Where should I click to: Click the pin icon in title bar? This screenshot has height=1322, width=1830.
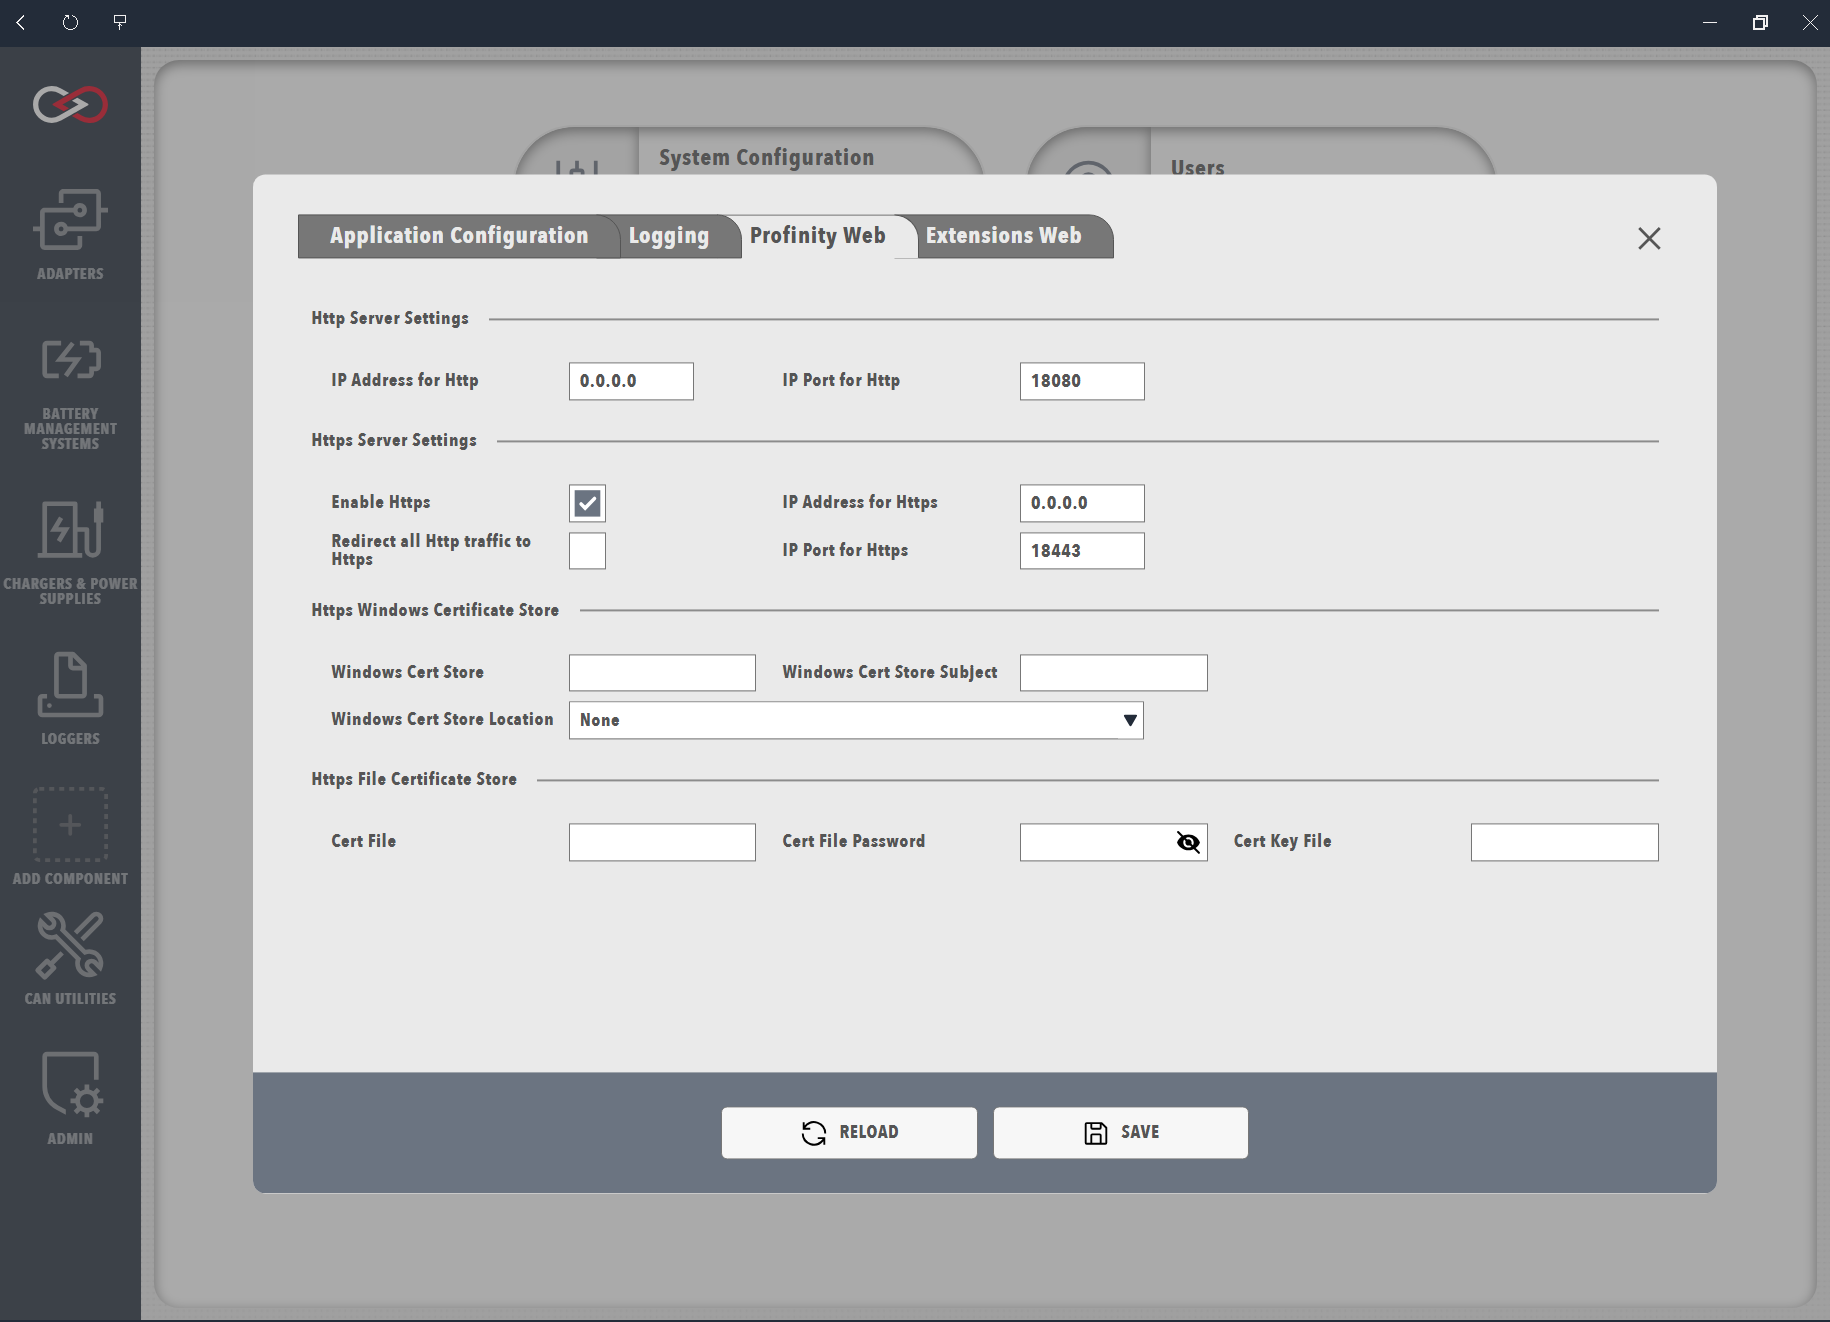(x=120, y=22)
